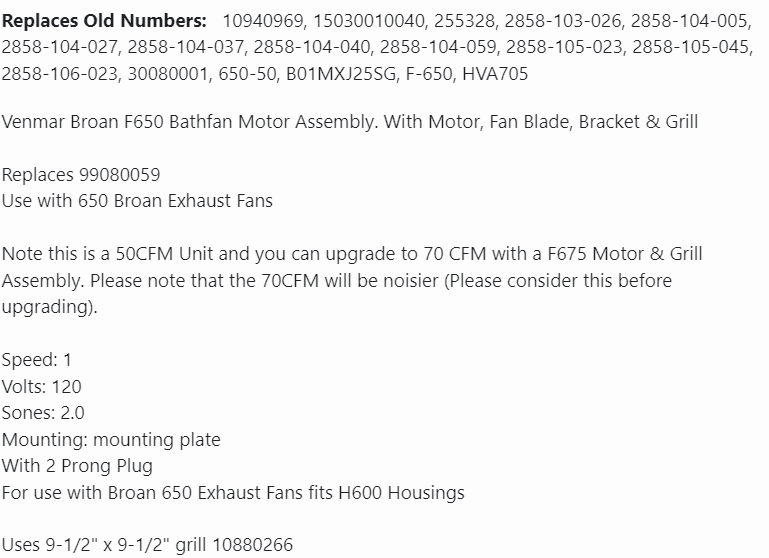Click "Use with 650 Broan Exhaust Fans" line
Viewport: 769px width, 558px height.
(137, 200)
